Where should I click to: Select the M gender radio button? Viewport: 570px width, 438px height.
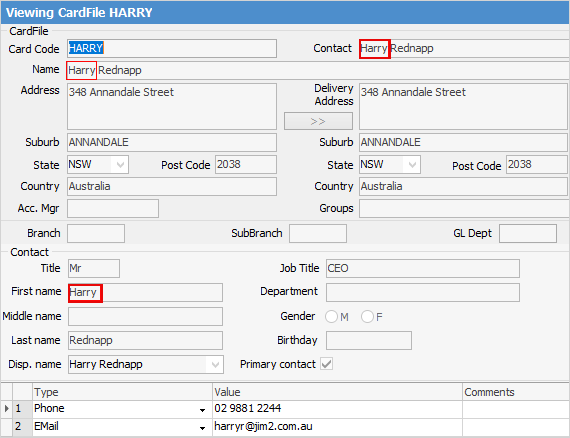[x=331, y=317]
